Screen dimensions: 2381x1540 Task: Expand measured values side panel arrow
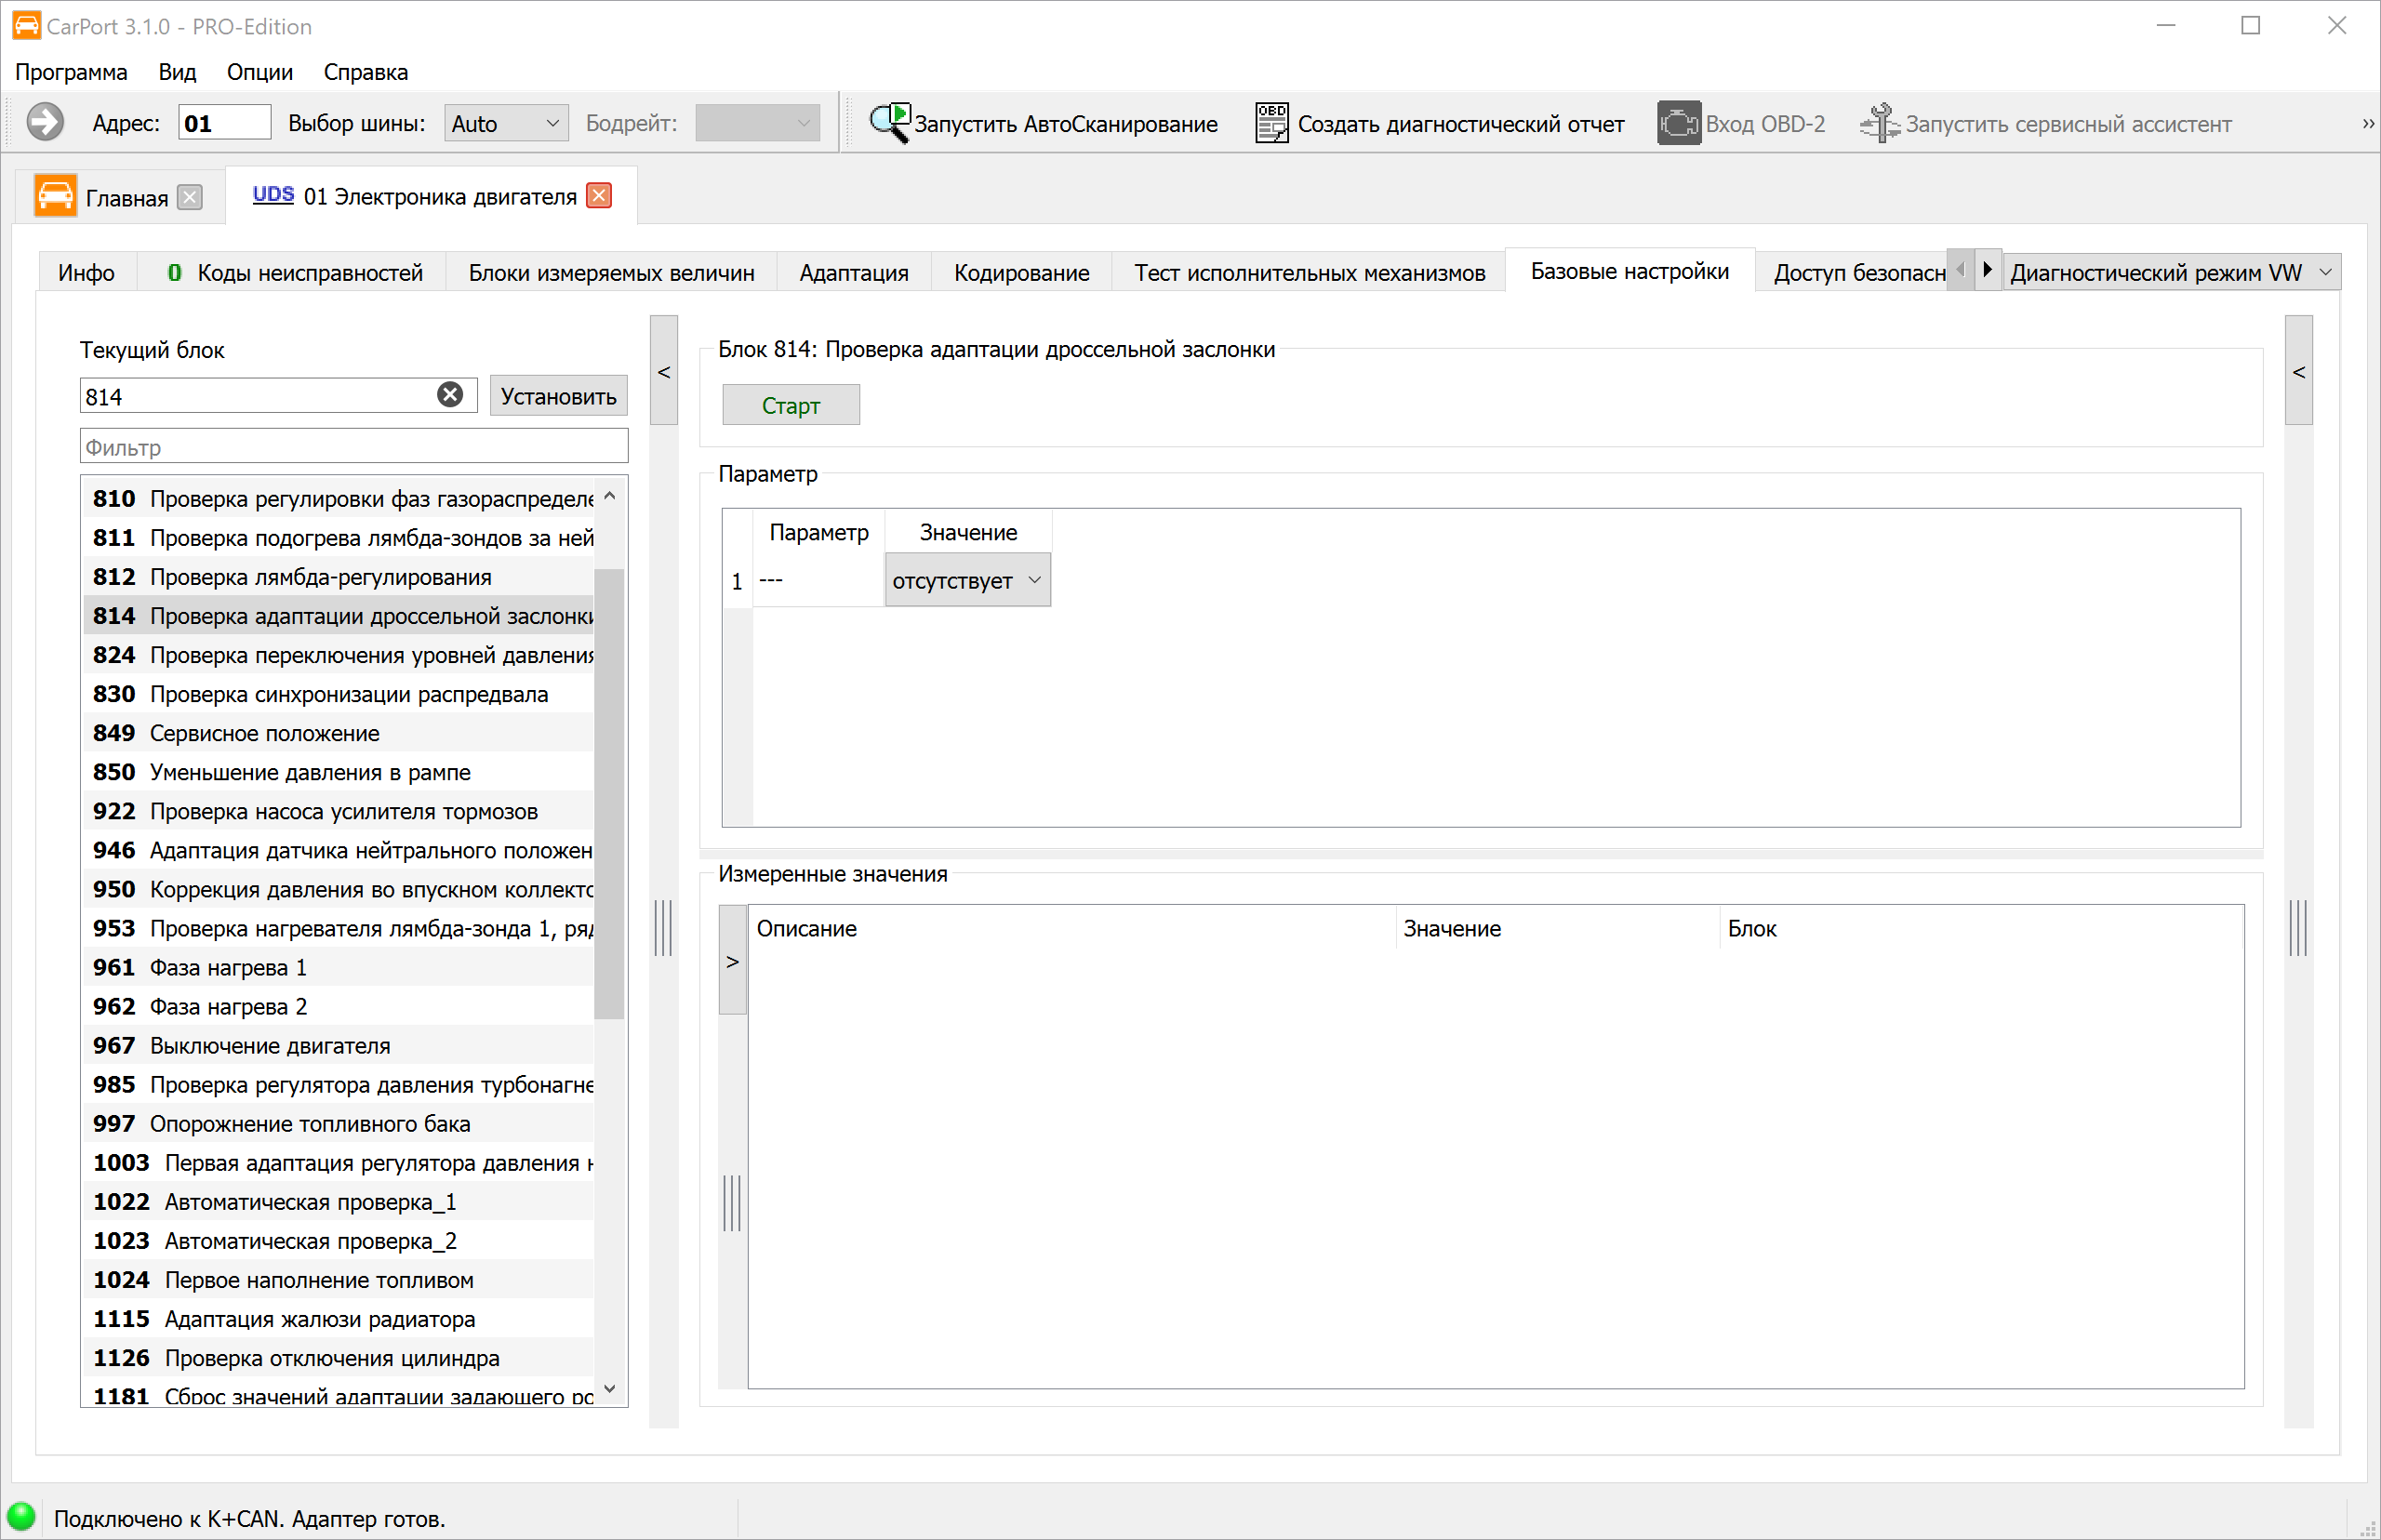733,961
